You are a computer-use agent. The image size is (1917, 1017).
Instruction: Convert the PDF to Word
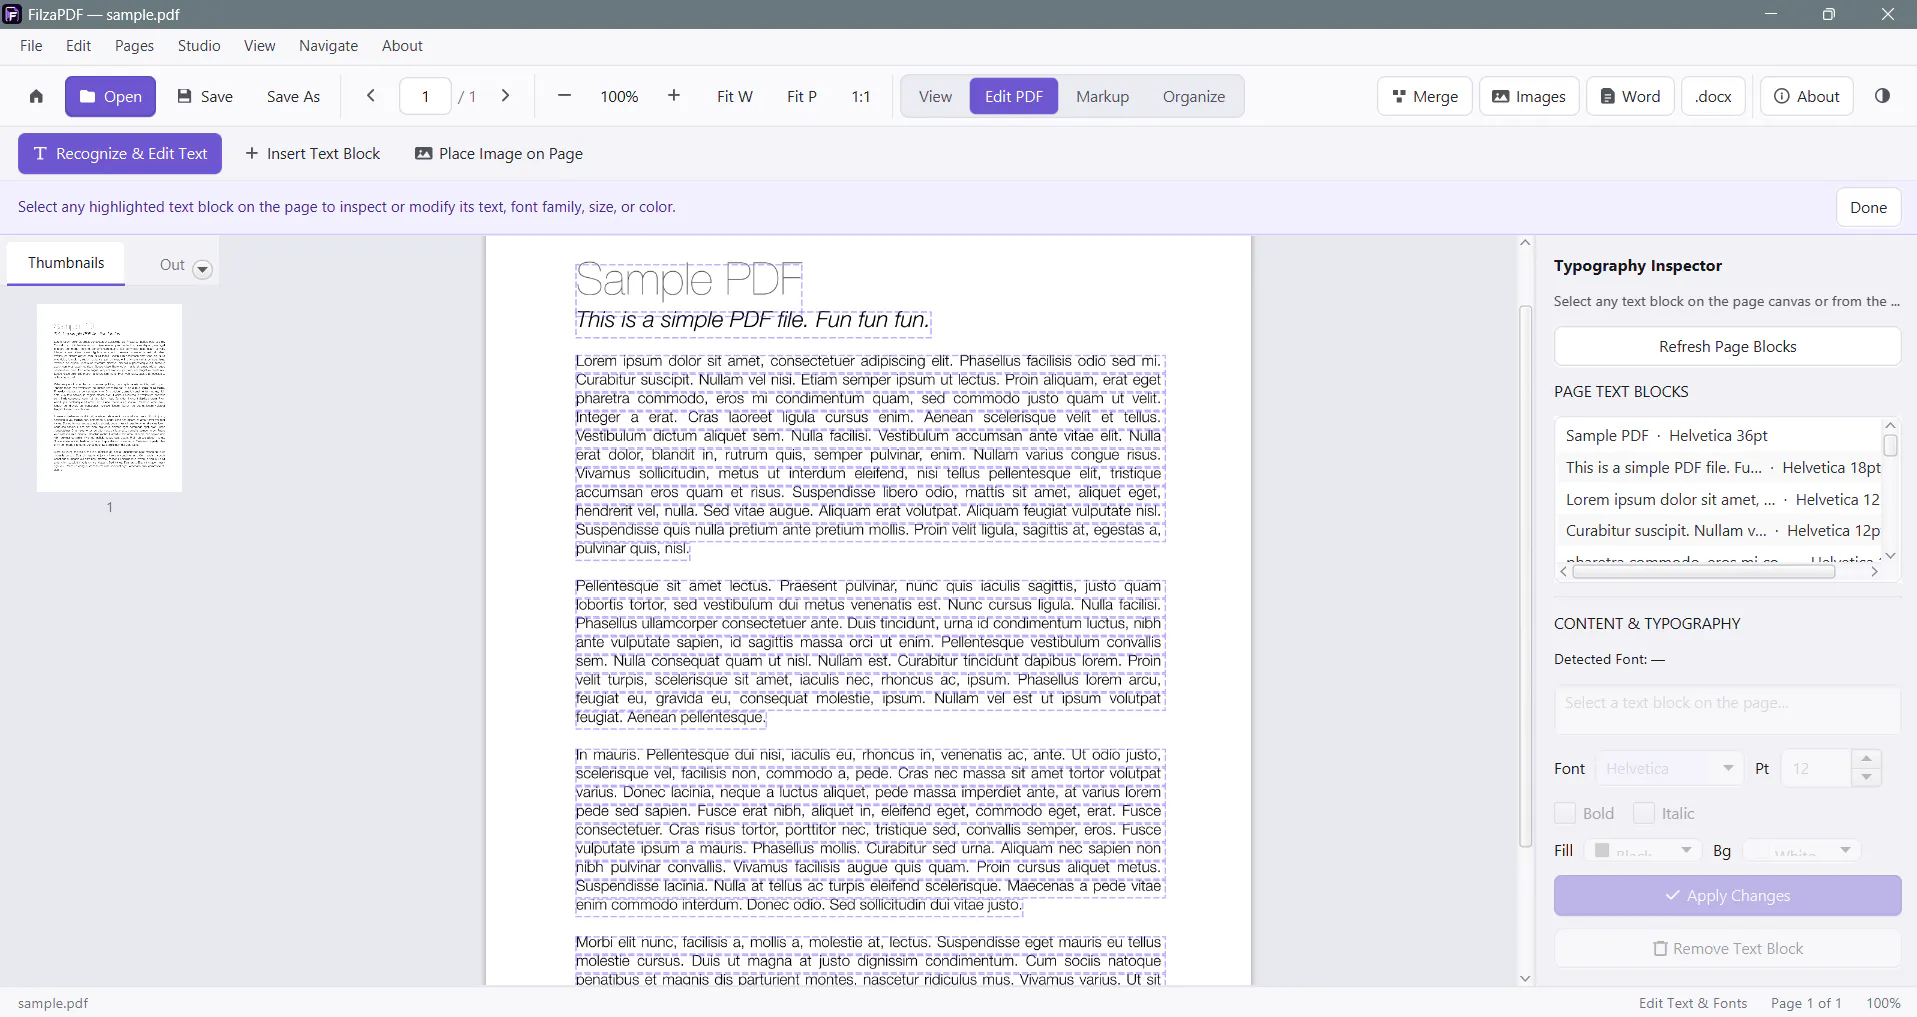click(x=1630, y=96)
